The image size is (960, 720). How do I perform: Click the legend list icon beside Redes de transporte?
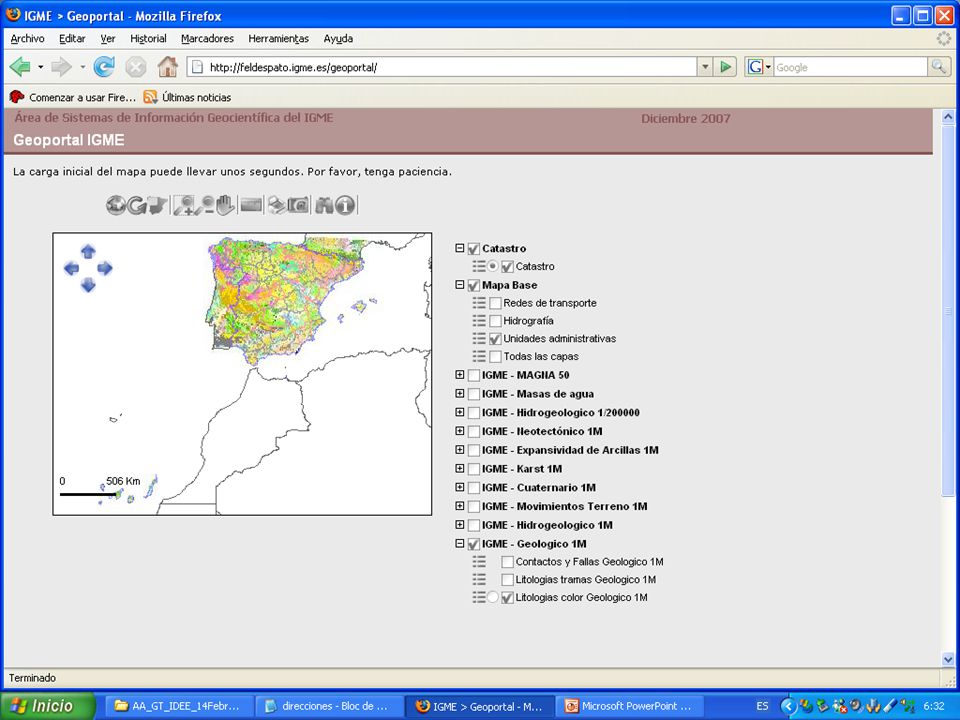click(x=479, y=302)
